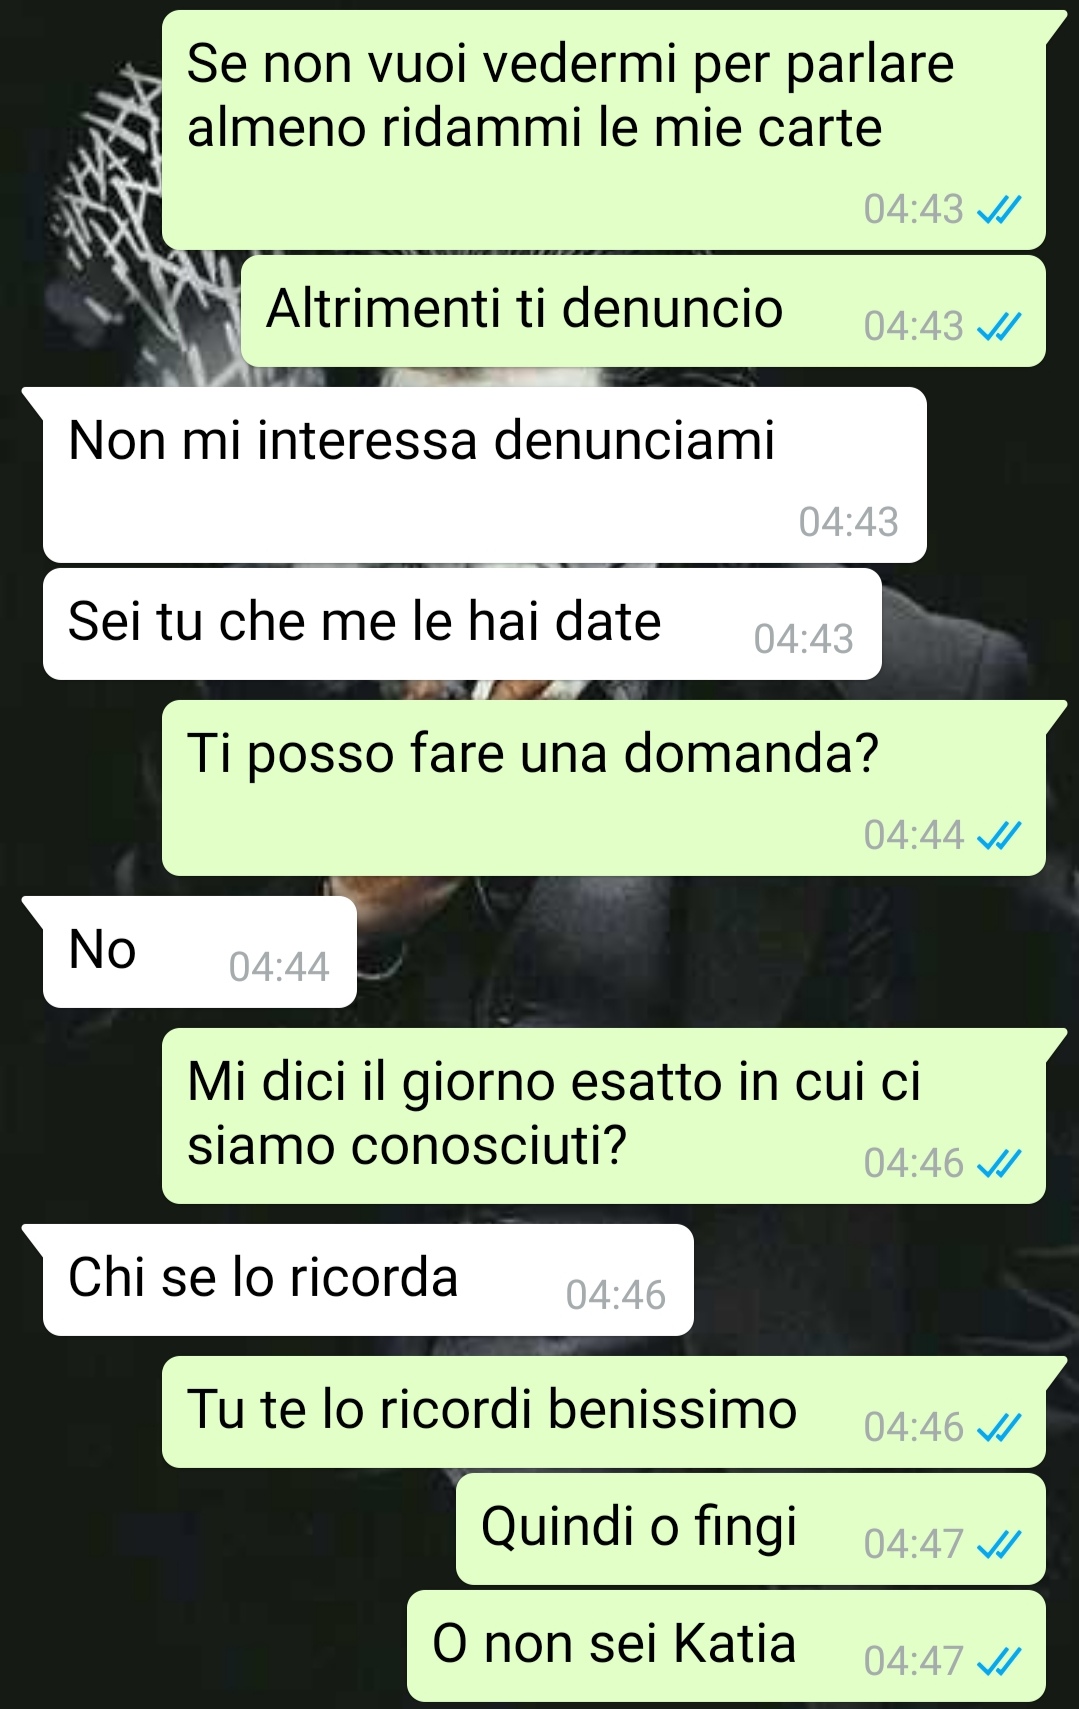Click read ticks on 'Tu te lo ricordi benissimo'
This screenshot has height=1709, width=1079.
coord(998,1428)
